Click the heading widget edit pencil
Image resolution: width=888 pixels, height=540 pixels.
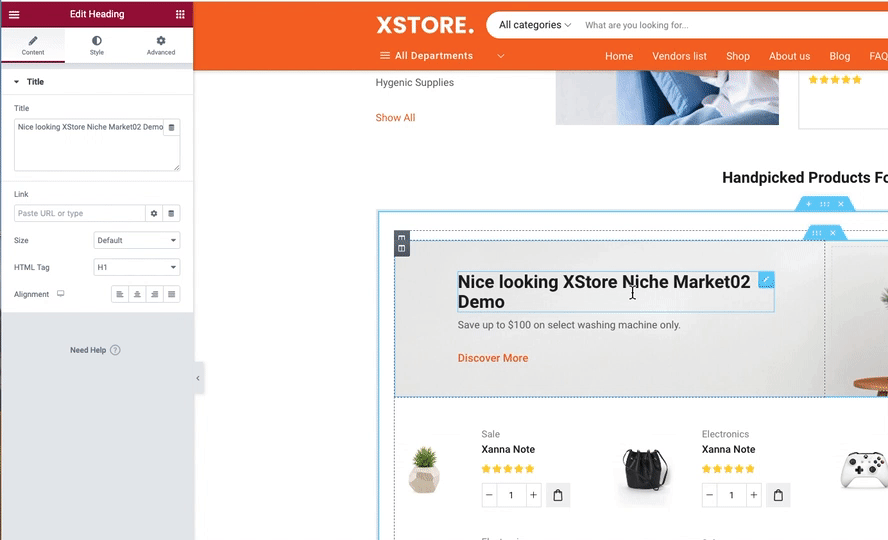(766, 280)
